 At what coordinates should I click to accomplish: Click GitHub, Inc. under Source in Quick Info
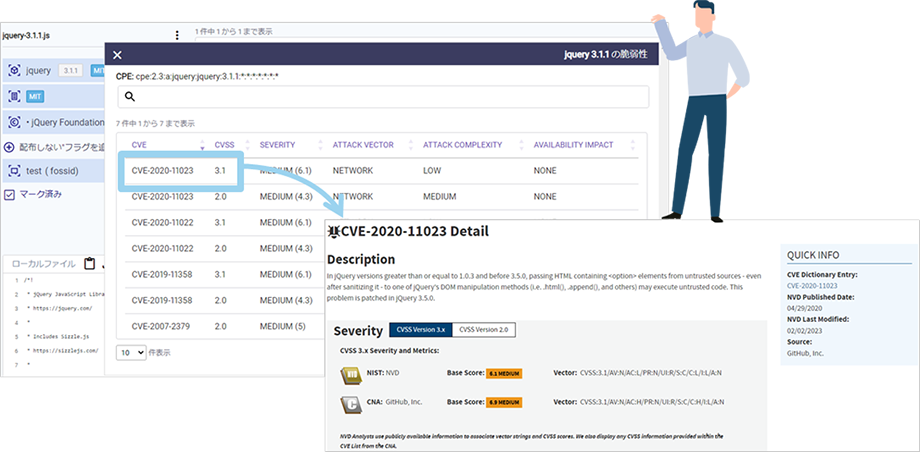pos(803,353)
